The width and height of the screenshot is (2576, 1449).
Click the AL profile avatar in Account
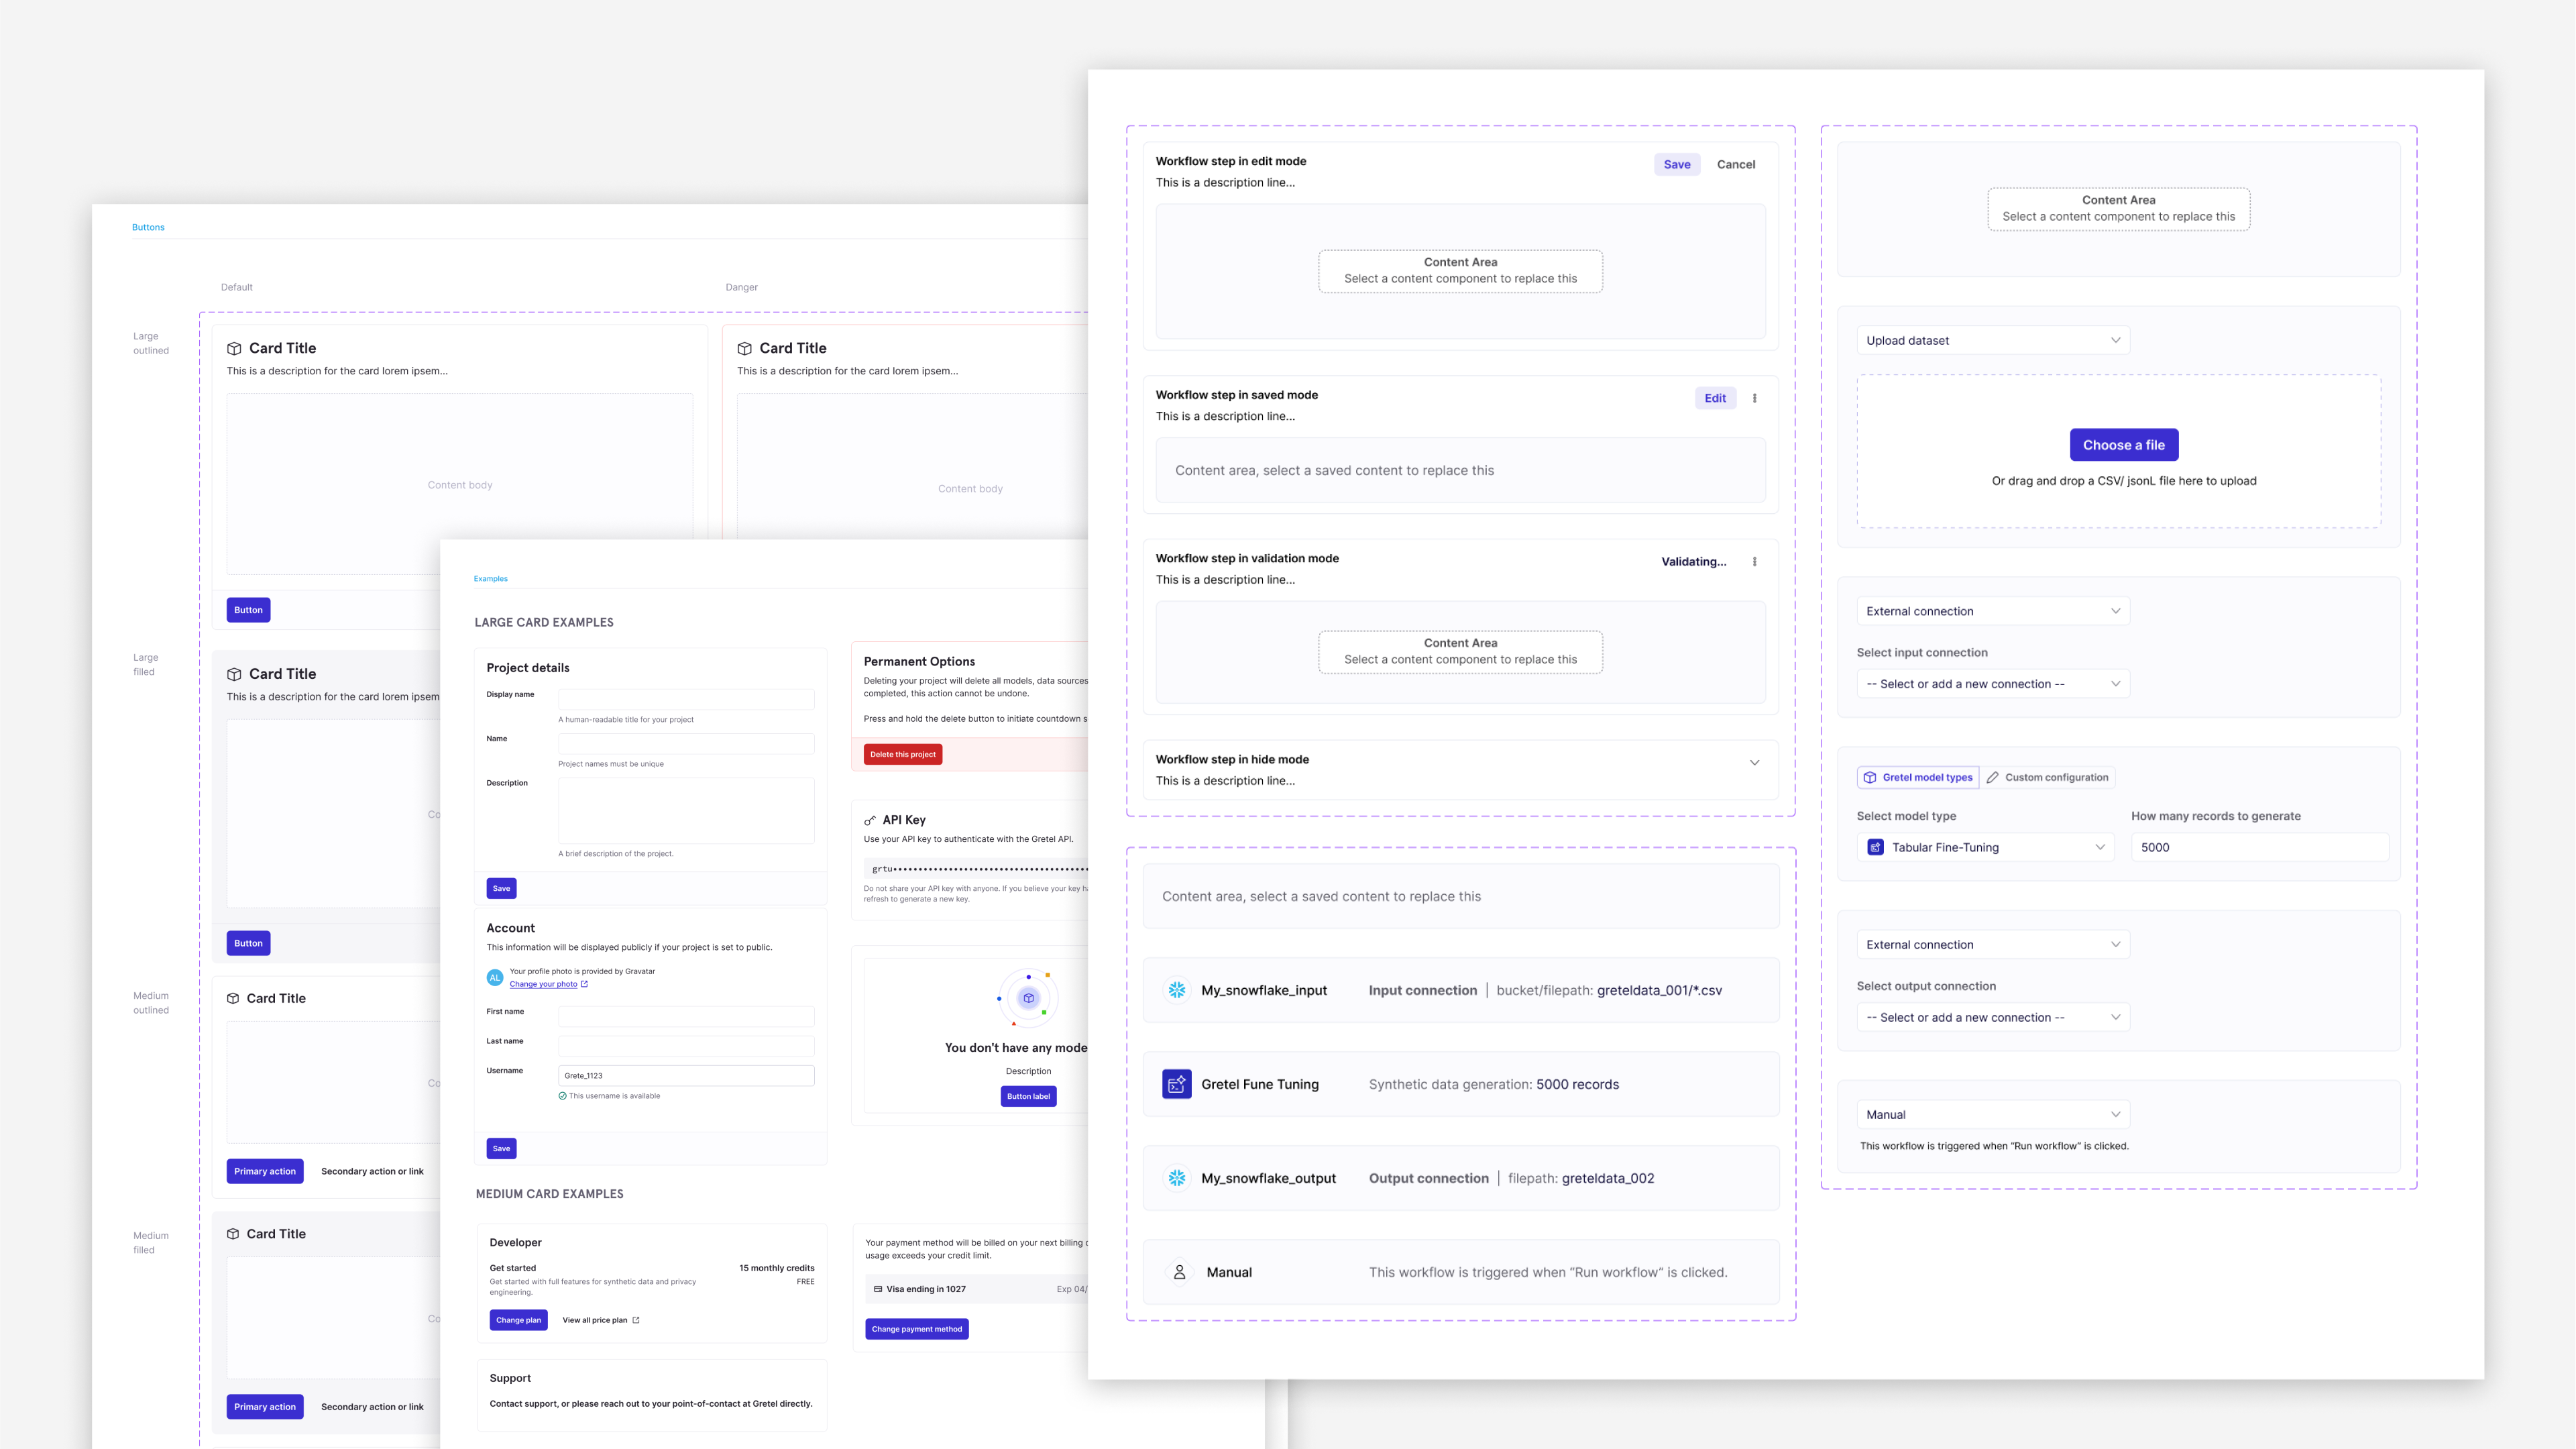pos(495,977)
